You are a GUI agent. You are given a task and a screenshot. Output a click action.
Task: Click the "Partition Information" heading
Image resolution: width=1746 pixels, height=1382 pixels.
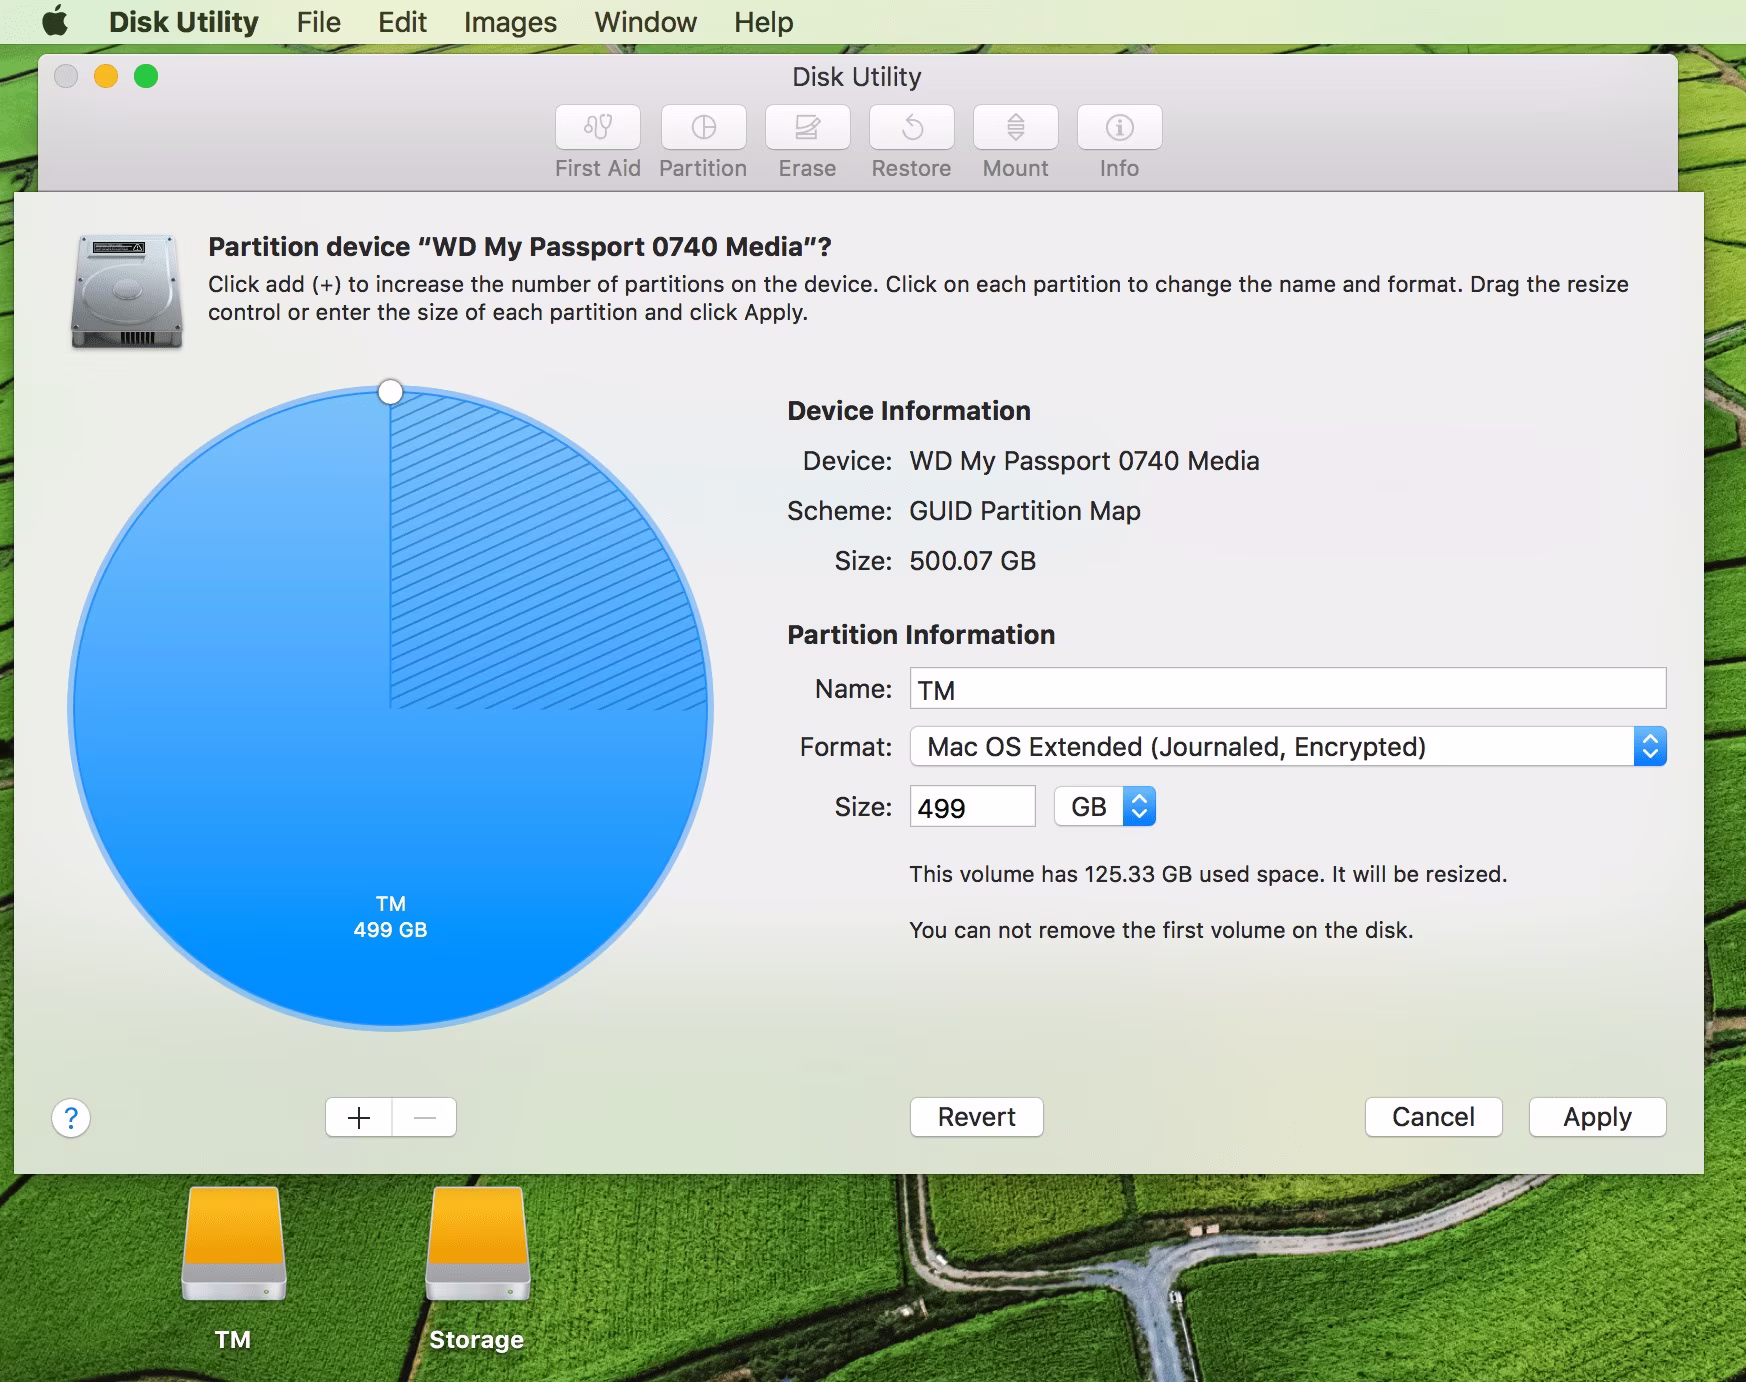click(x=921, y=635)
